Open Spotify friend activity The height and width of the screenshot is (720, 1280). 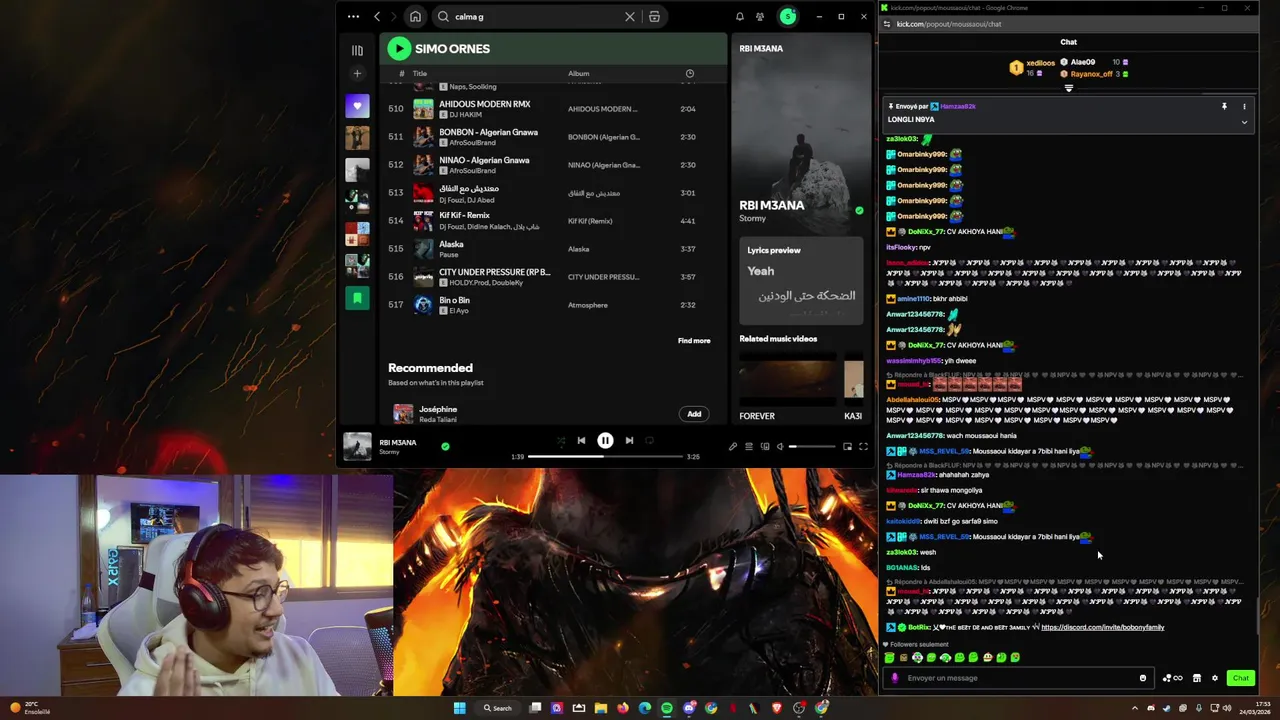pyautogui.click(x=760, y=17)
